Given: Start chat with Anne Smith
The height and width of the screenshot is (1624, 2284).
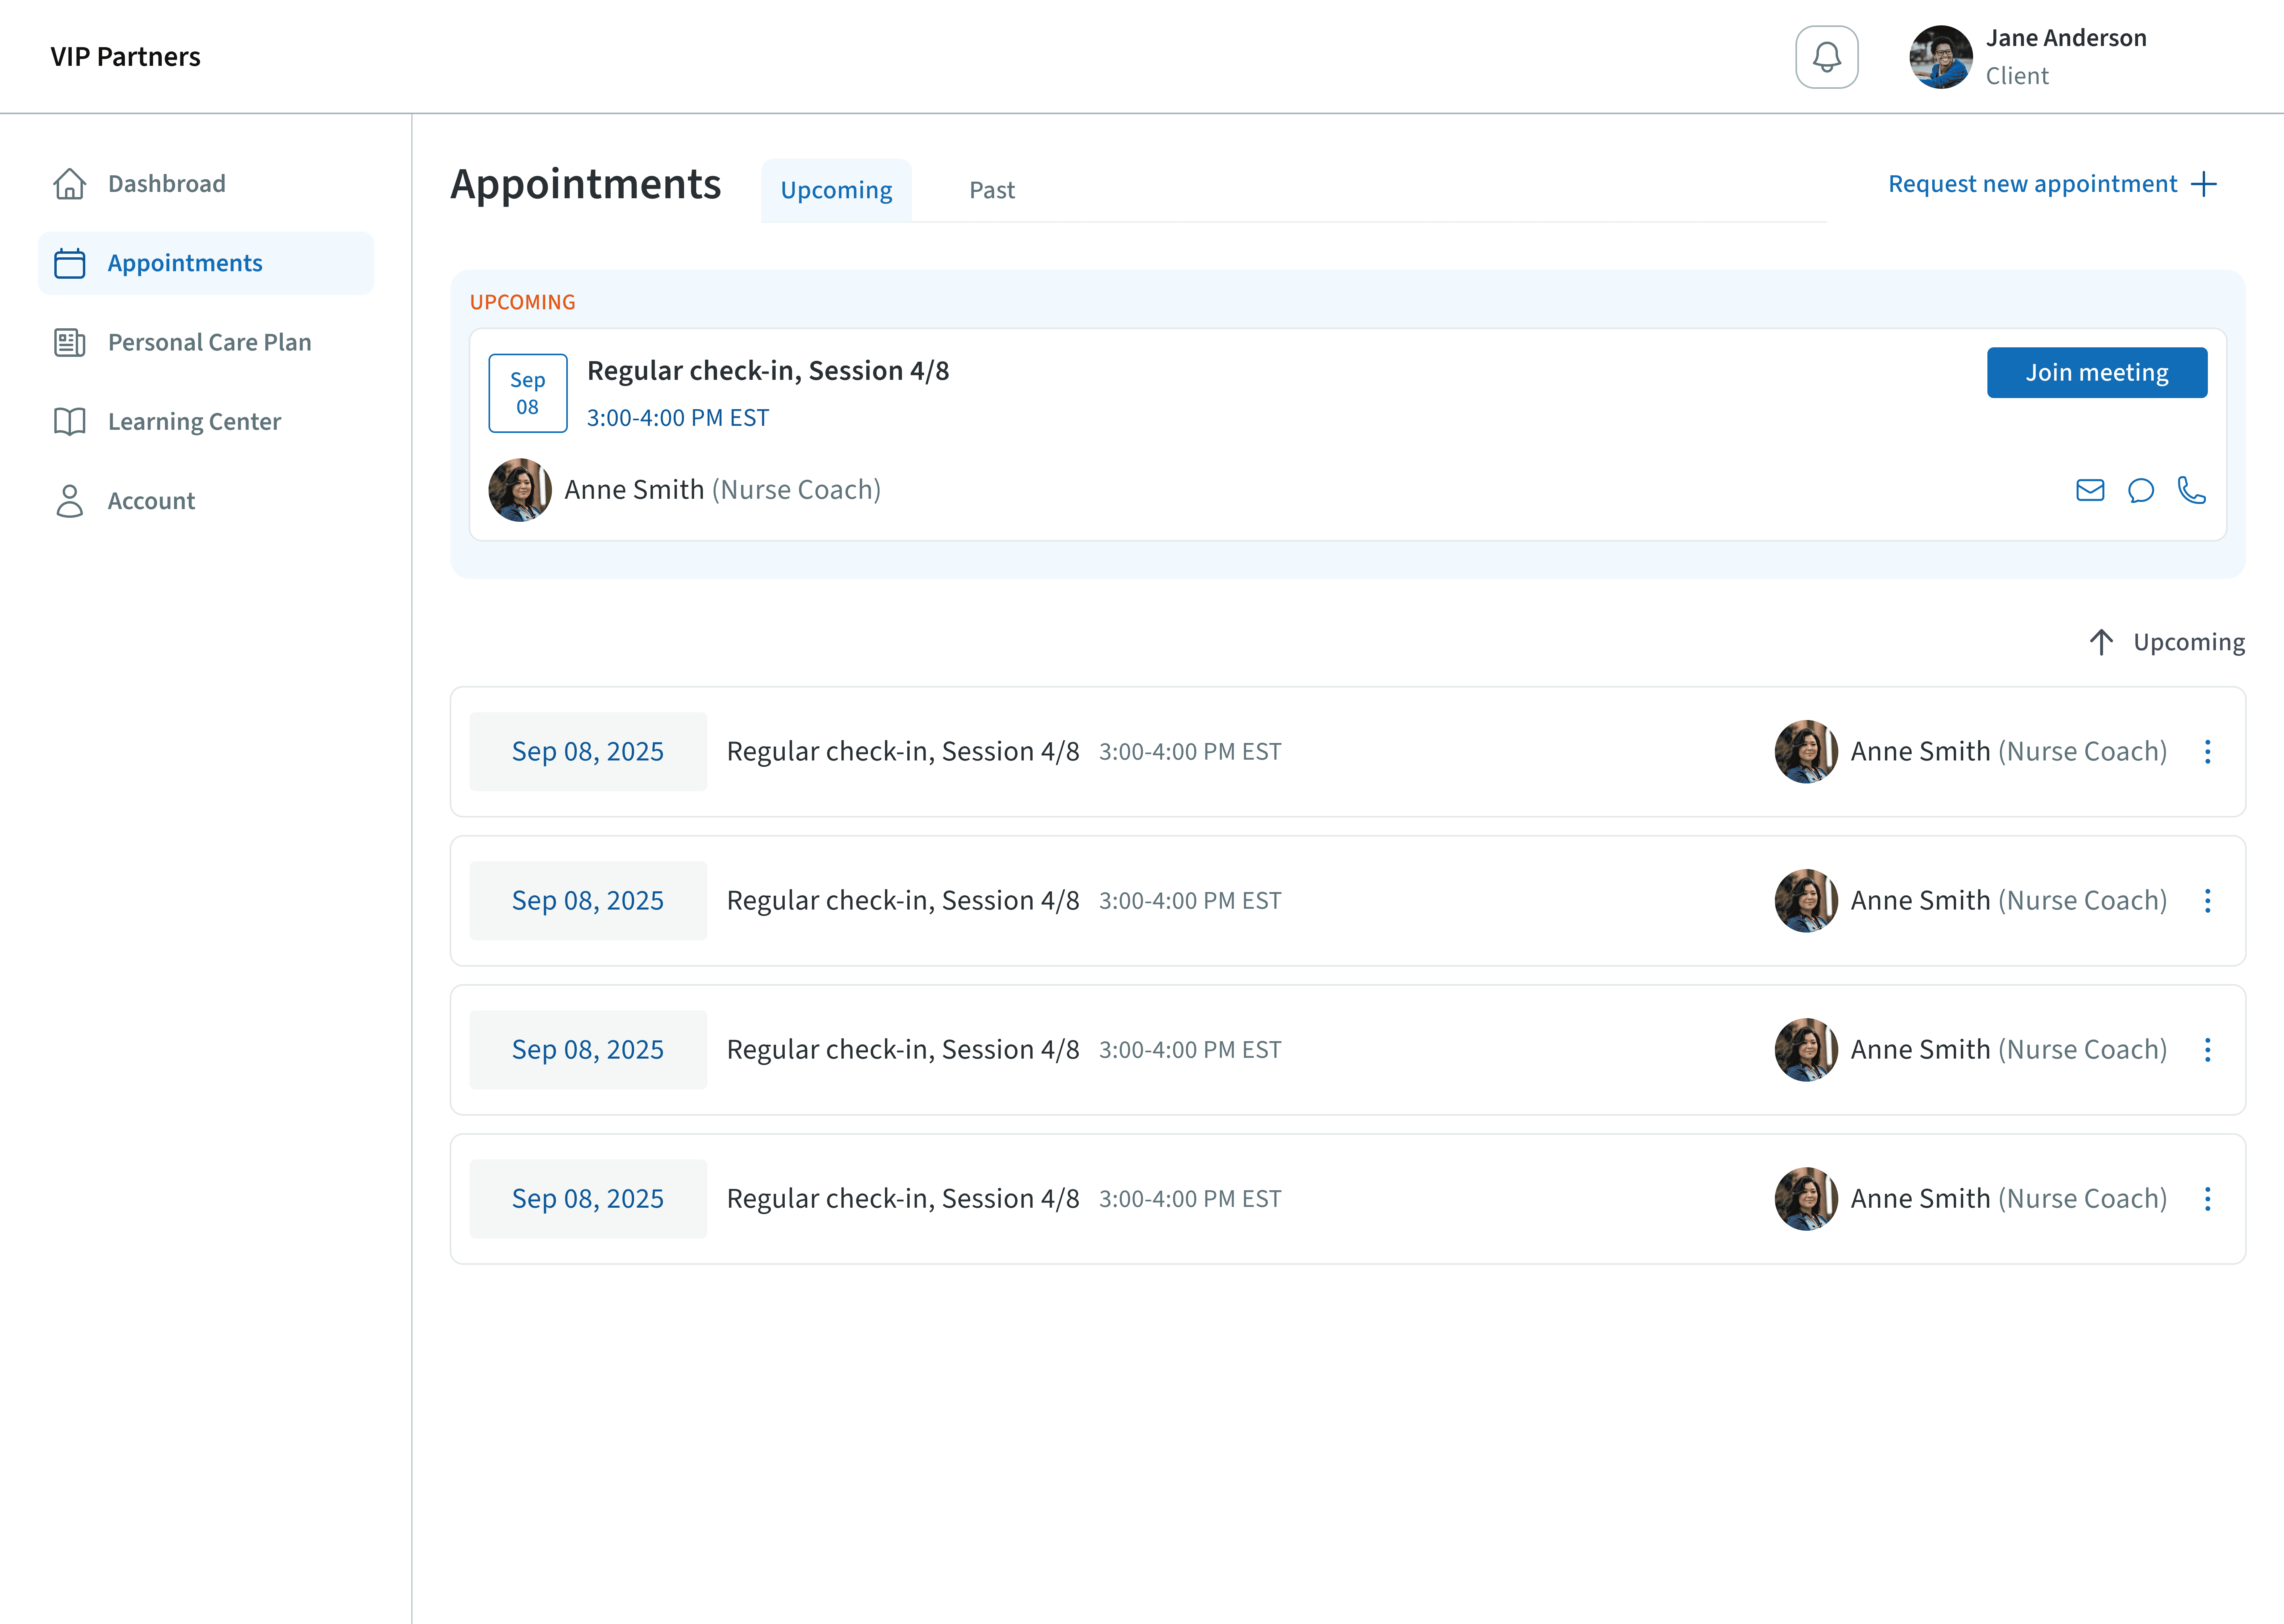Looking at the screenshot, I should [x=2141, y=490].
